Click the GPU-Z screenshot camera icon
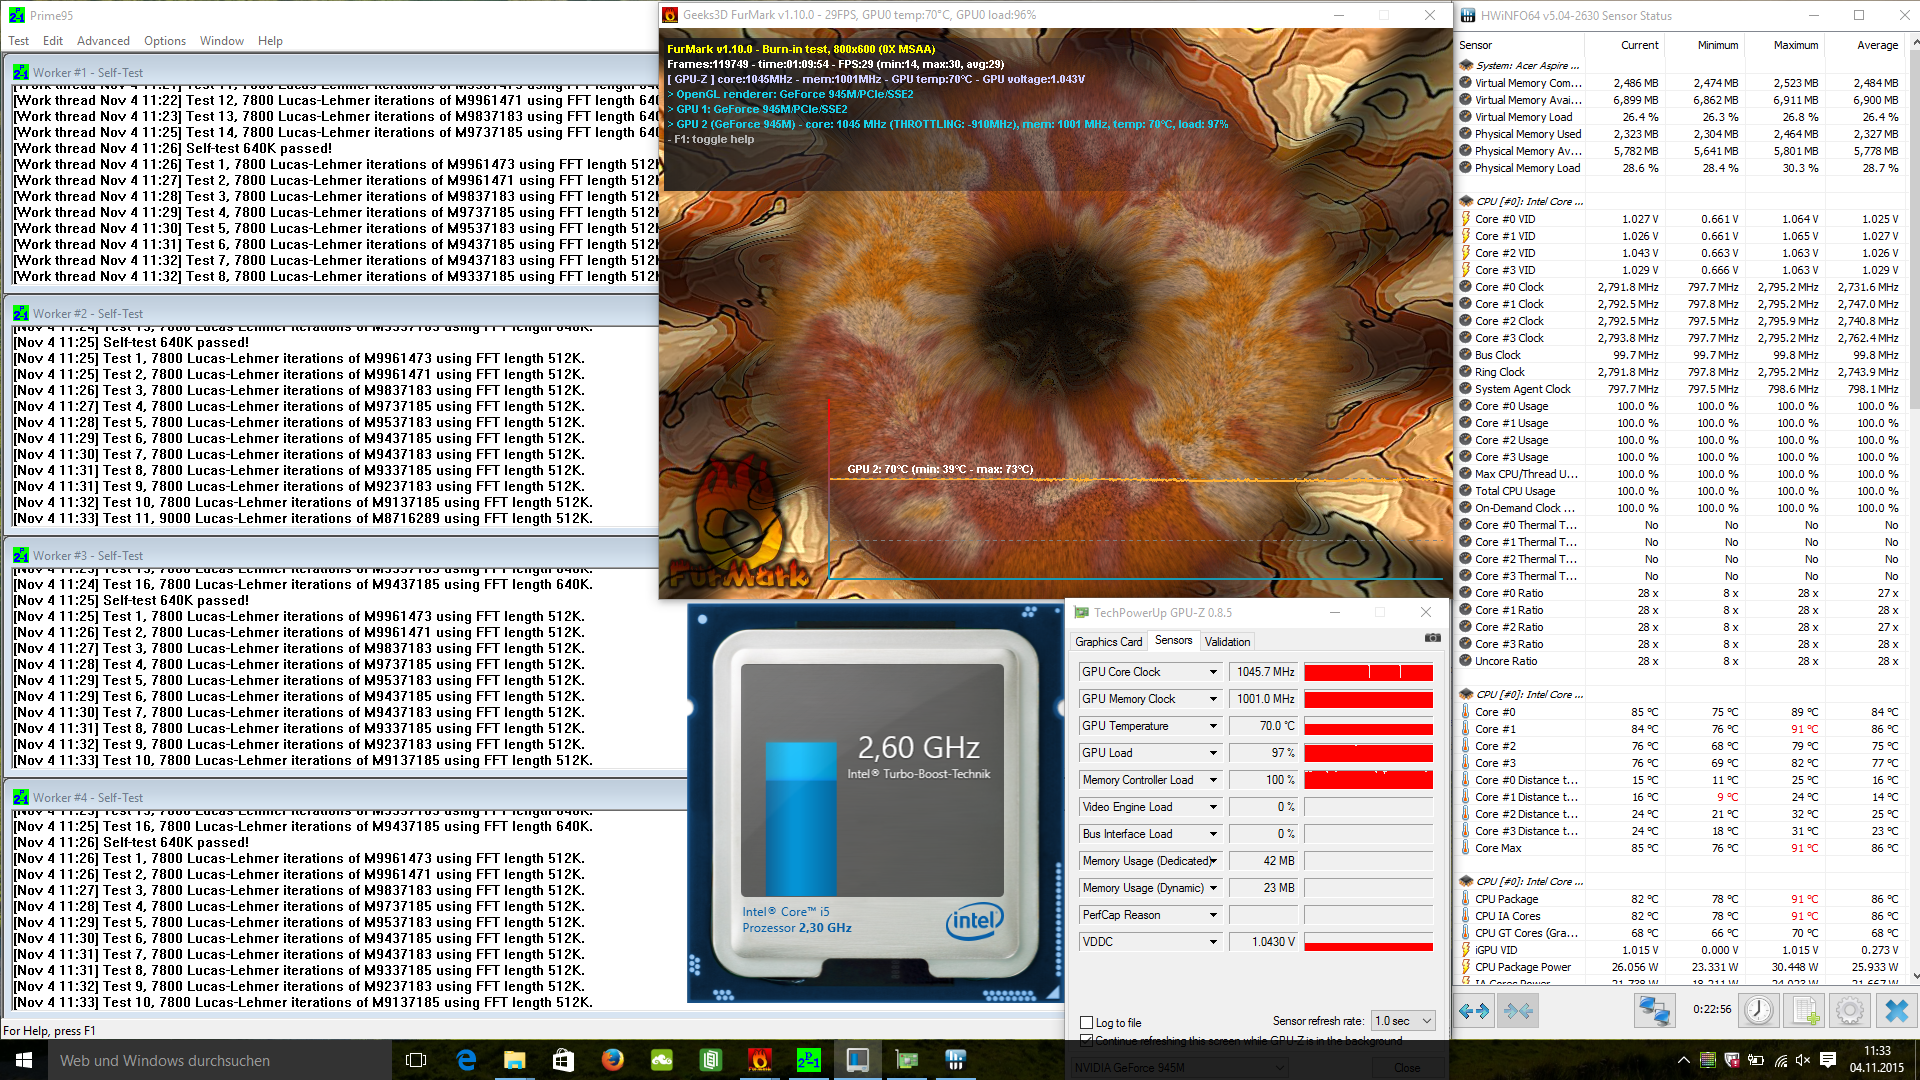Screen dimensions: 1920x1080 click(x=1432, y=638)
